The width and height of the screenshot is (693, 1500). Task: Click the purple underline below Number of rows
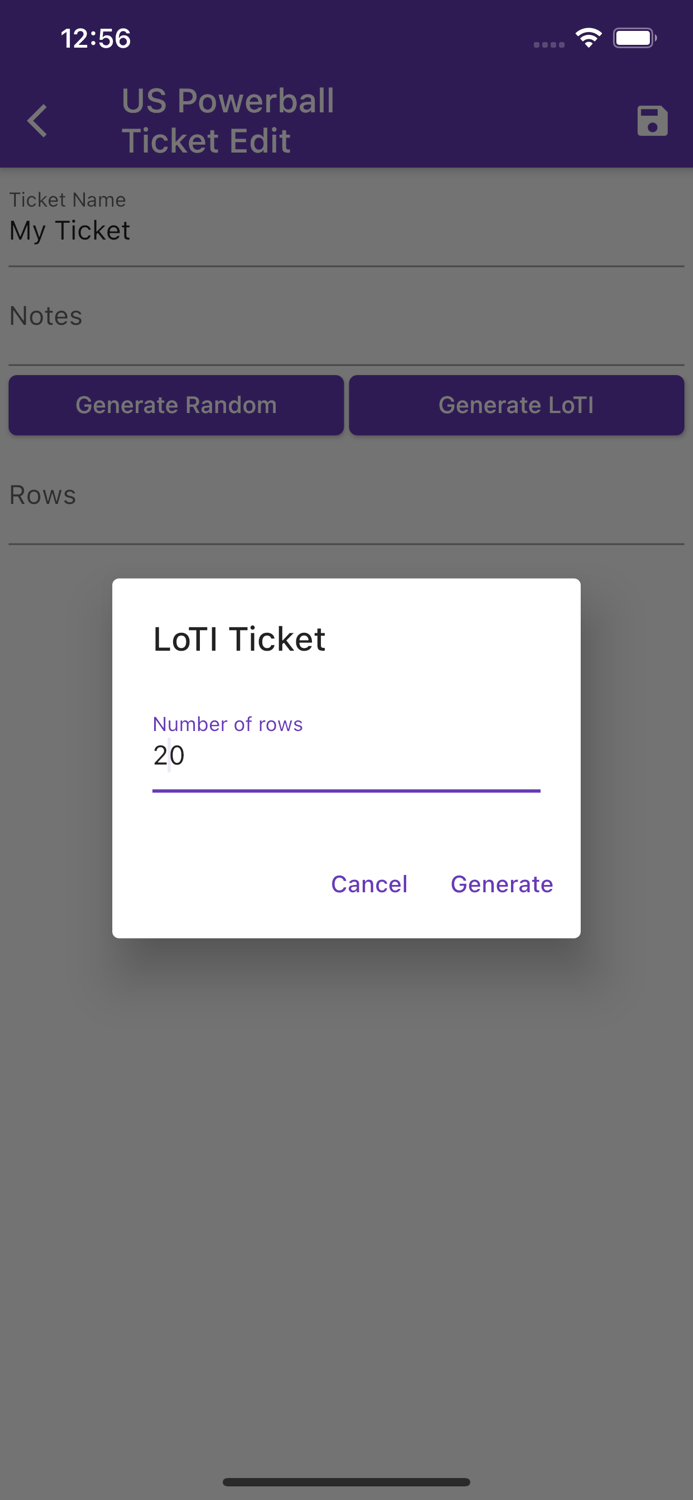[x=345, y=791]
